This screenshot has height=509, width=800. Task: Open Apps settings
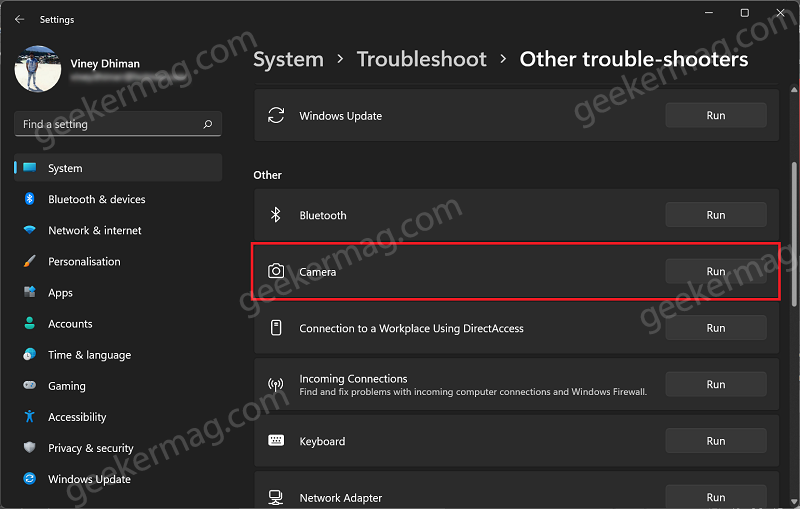118,292
